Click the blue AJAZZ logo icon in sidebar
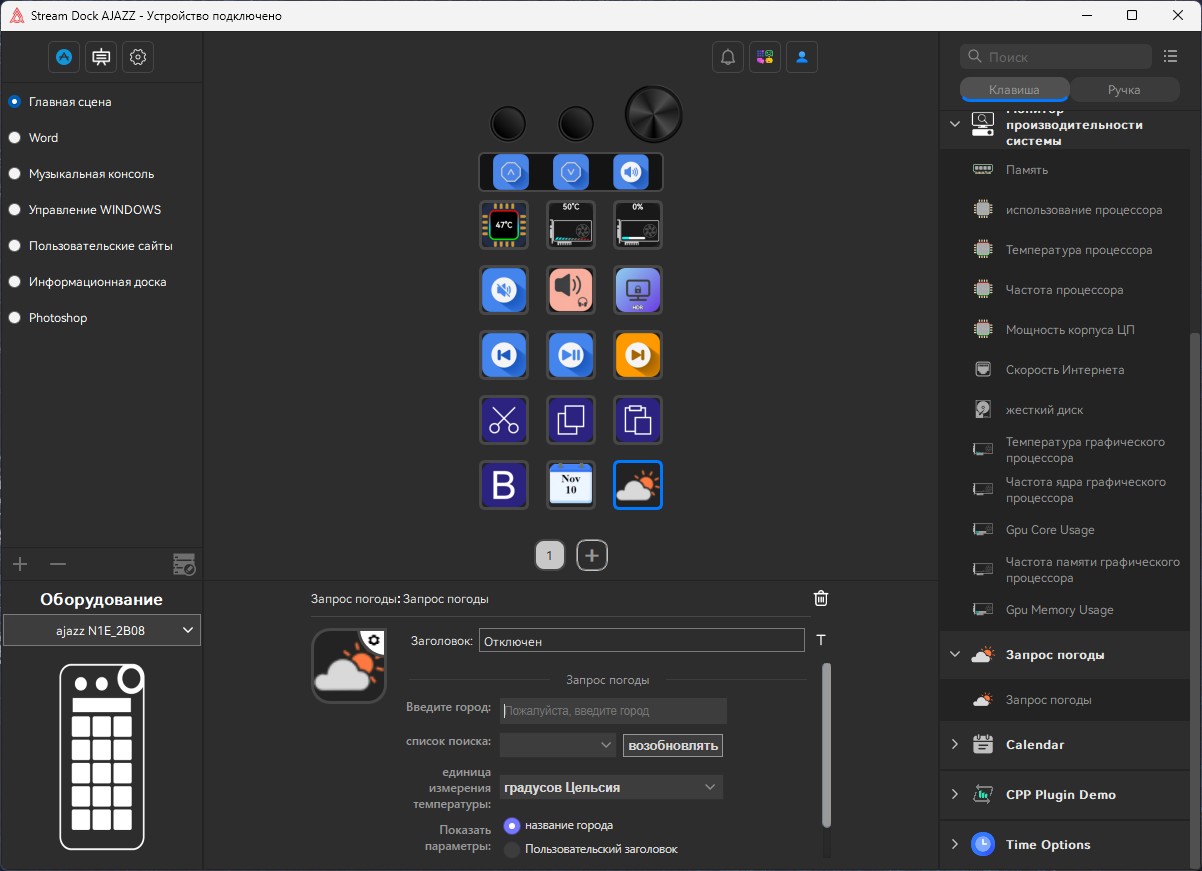Image resolution: width=1202 pixels, height=871 pixels. click(x=64, y=57)
